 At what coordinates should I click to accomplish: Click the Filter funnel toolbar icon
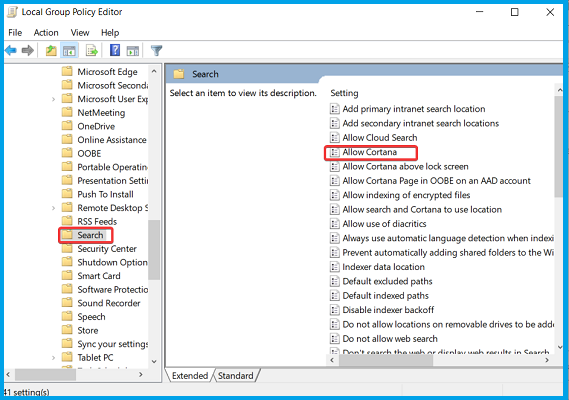(156, 50)
